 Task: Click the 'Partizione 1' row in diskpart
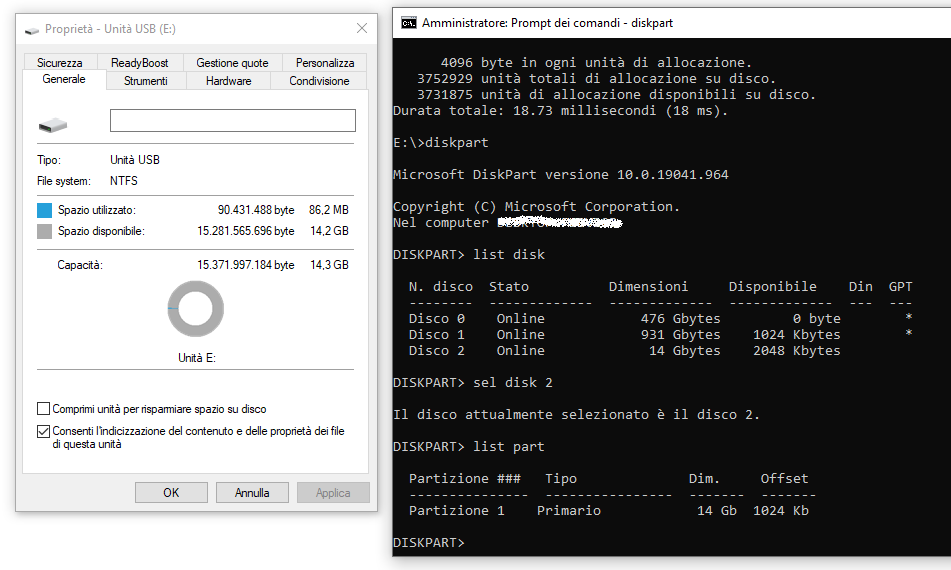coord(608,511)
